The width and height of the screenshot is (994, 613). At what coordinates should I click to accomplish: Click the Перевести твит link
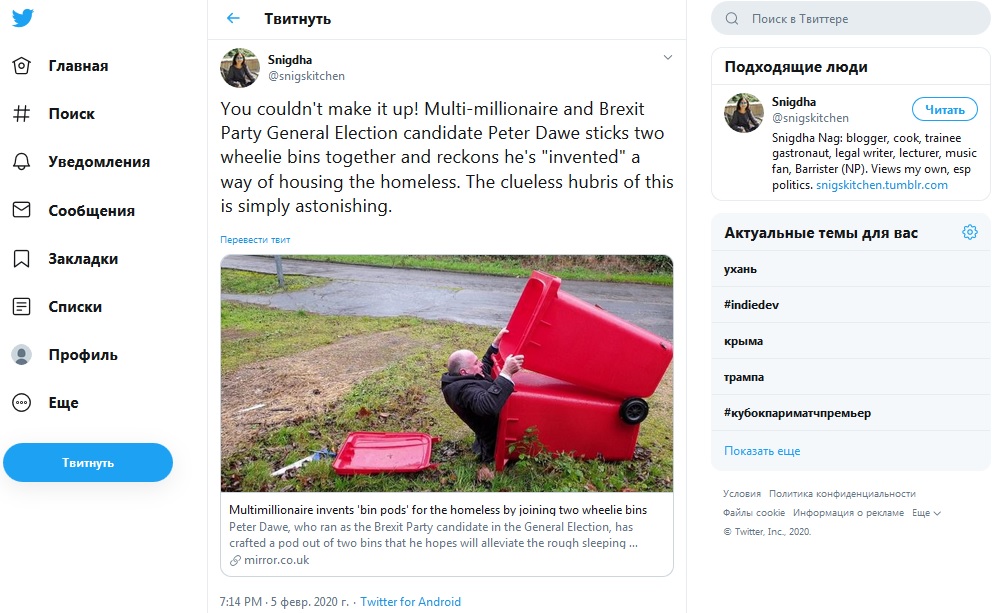coord(255,240)
